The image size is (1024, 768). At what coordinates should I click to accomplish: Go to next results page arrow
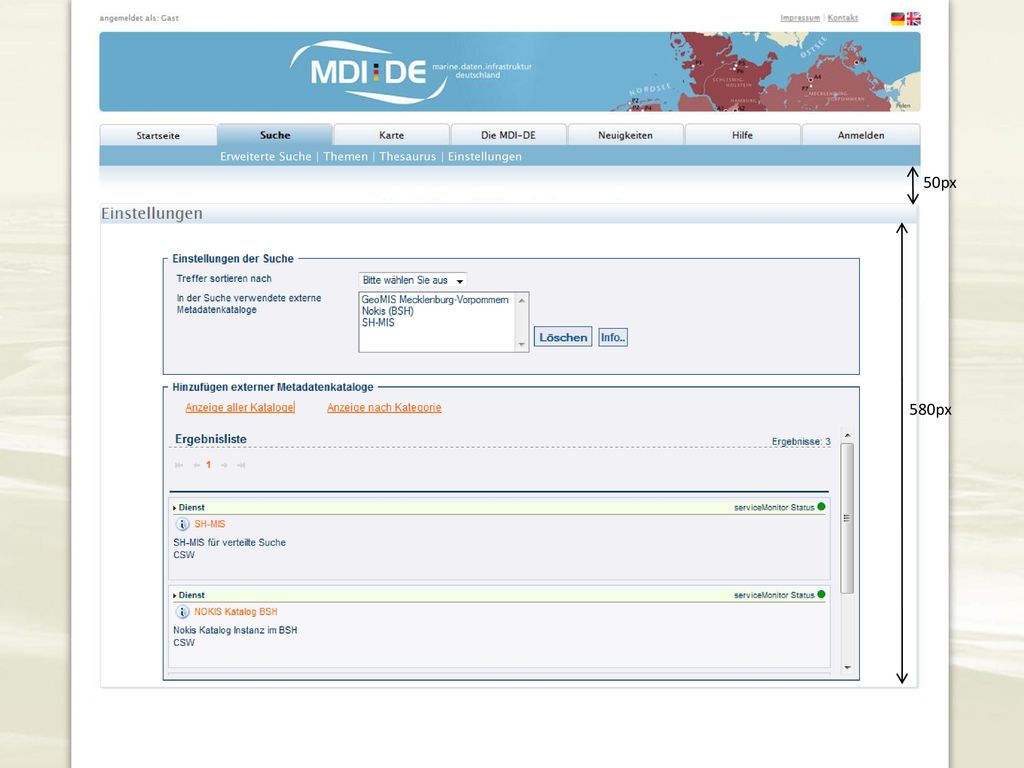224,465
